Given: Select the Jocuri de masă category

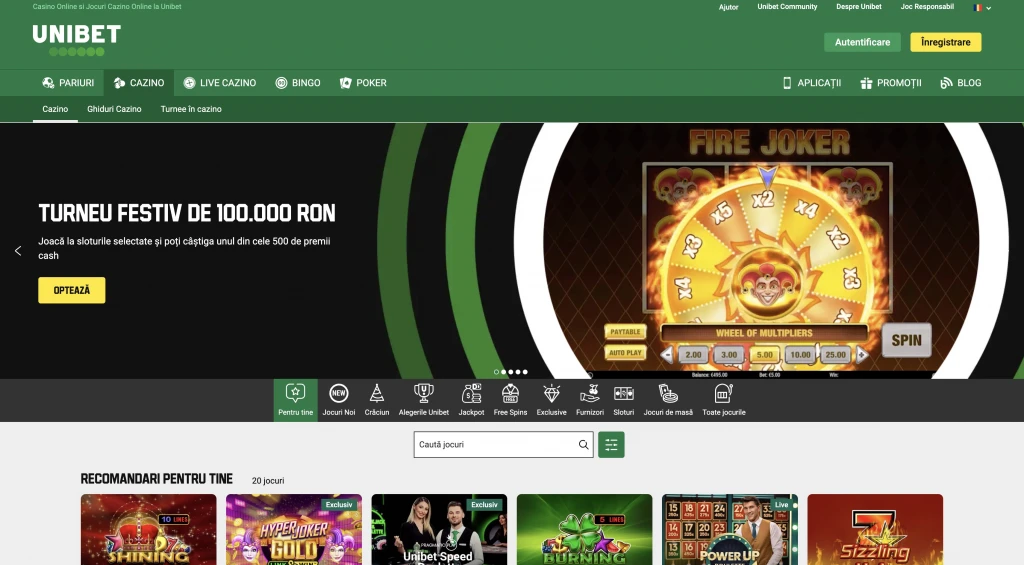Looking at the screenshot, I should click(668, 399).
